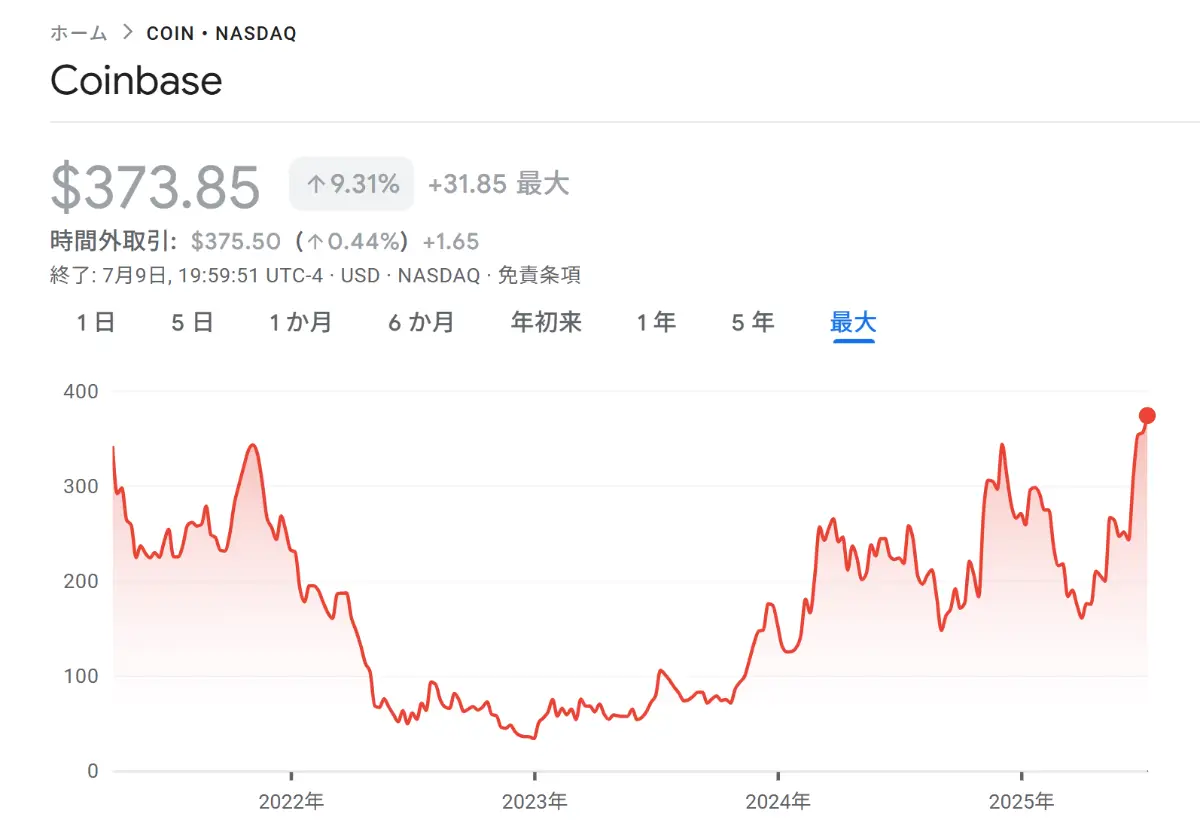Viewport: 1200px width, 832px height.
Task: Click the breadcrumb chevron after ホーム
Action: tap(127, 33)
